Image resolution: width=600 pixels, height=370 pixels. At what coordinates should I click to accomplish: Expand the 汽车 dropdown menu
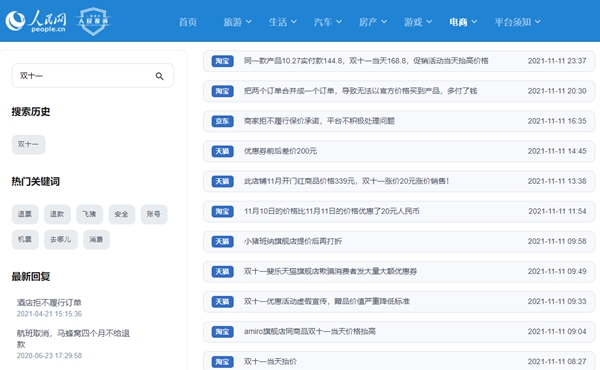point(328,22)
